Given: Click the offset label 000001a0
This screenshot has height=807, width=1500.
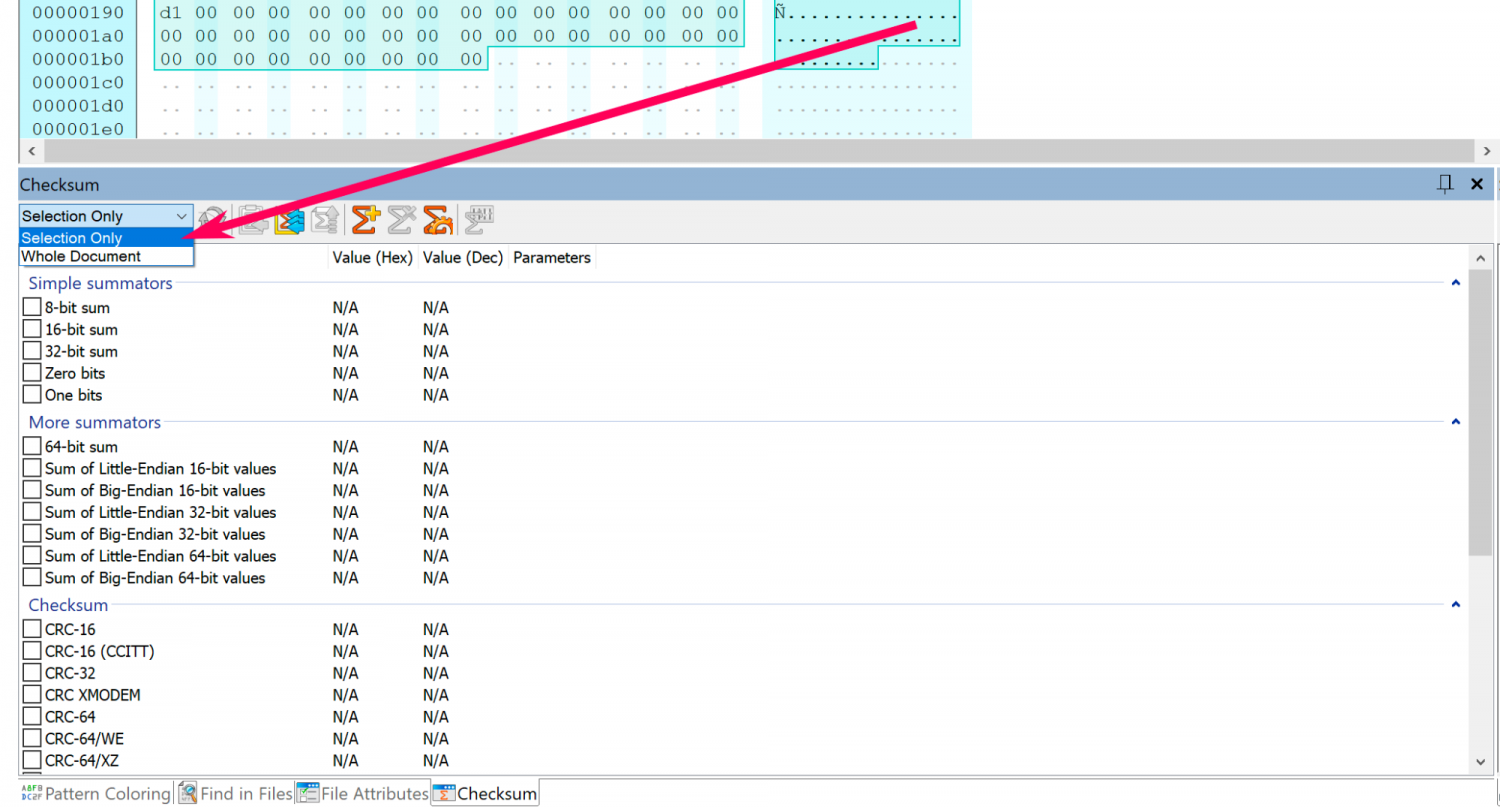Looking at the screenshot, I should tap(77, 36).
